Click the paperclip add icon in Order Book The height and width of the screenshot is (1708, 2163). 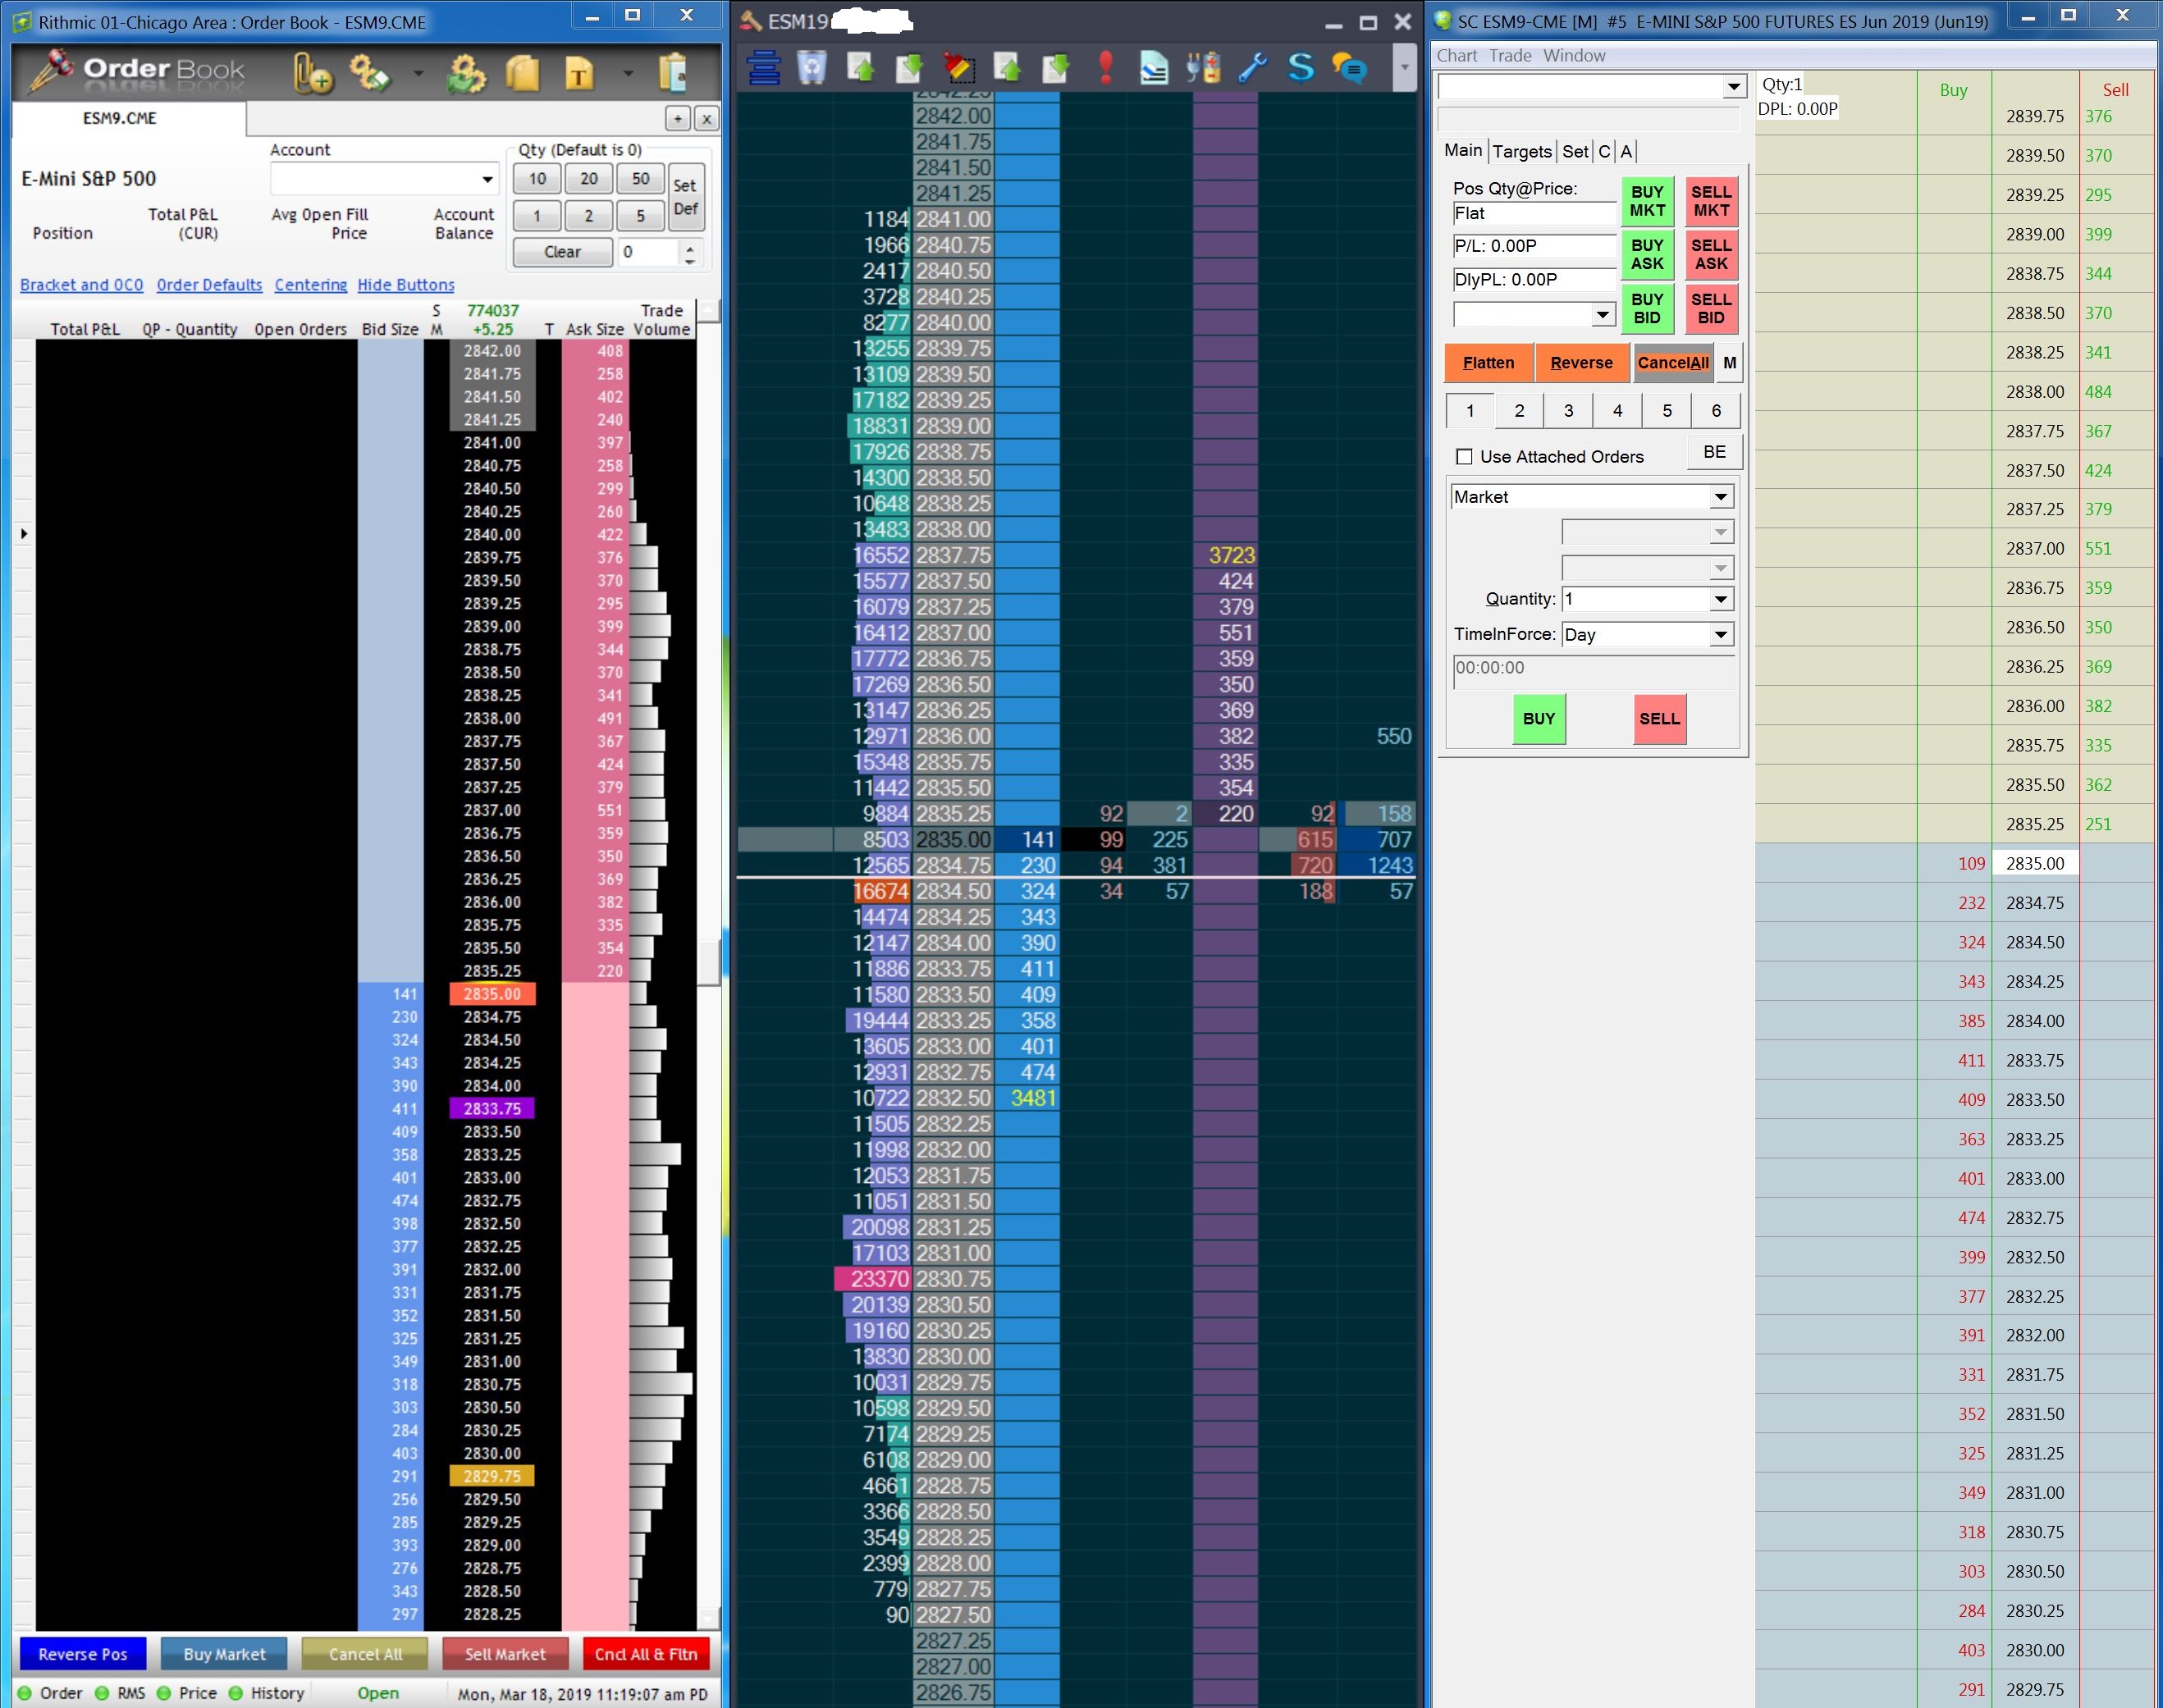[x=312, y=73]
